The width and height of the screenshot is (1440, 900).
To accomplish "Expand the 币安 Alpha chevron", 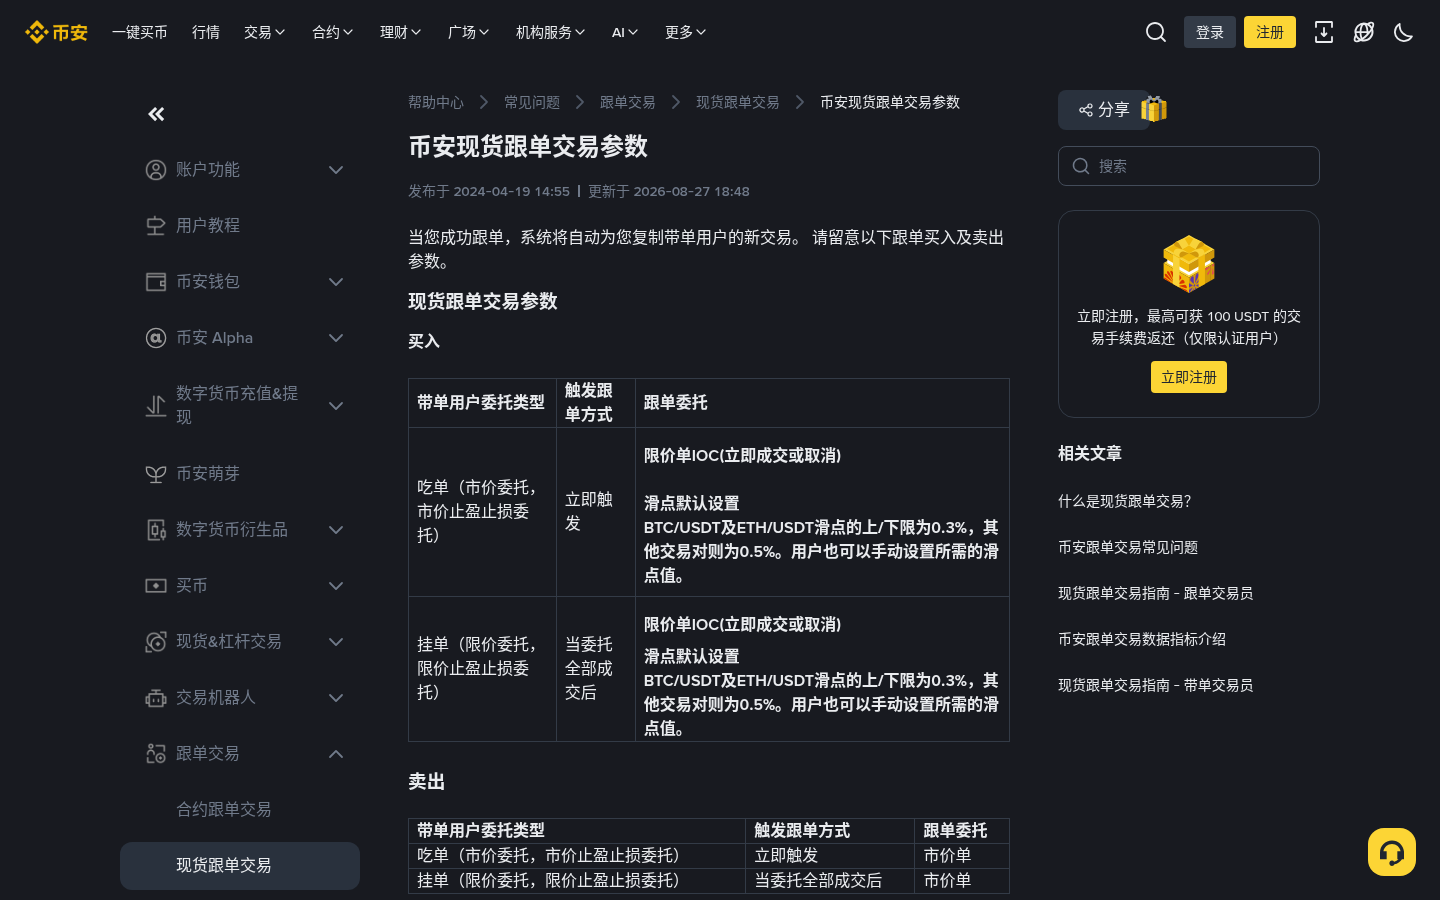I will [336, 338].
